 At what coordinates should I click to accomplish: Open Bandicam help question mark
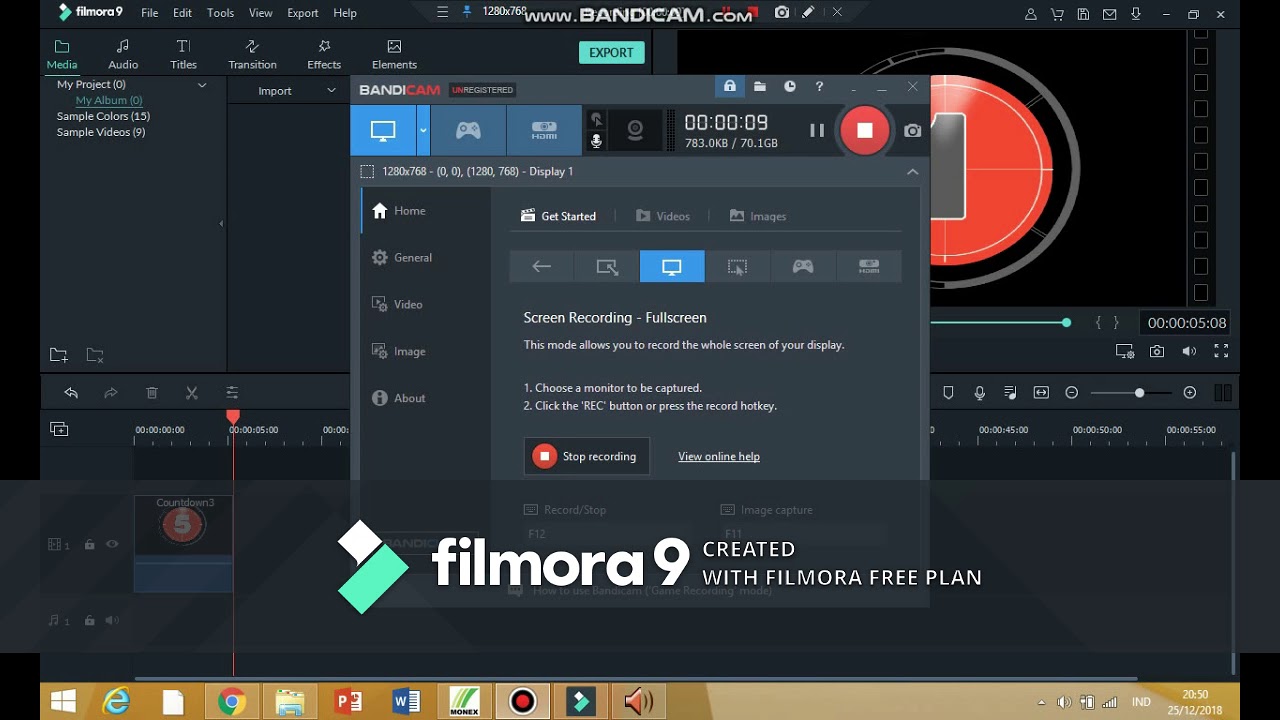pos(819,87)
